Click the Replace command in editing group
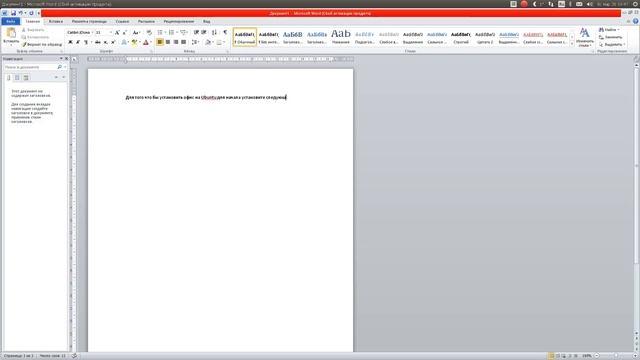The image size is (640, 360). pyautogui.click(x=610, y=37)
